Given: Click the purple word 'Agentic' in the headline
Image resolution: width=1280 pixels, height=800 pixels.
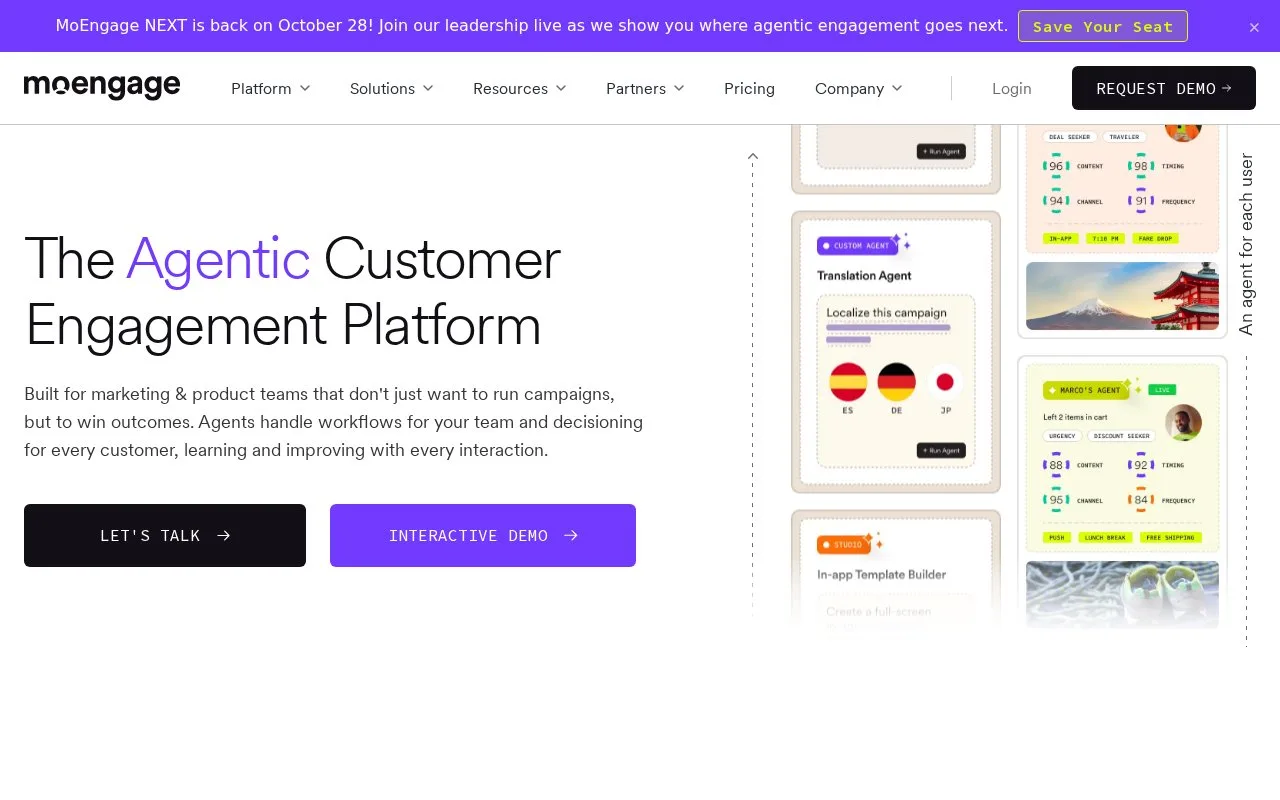Looking at the screenshot, I should tap(218, 258).
